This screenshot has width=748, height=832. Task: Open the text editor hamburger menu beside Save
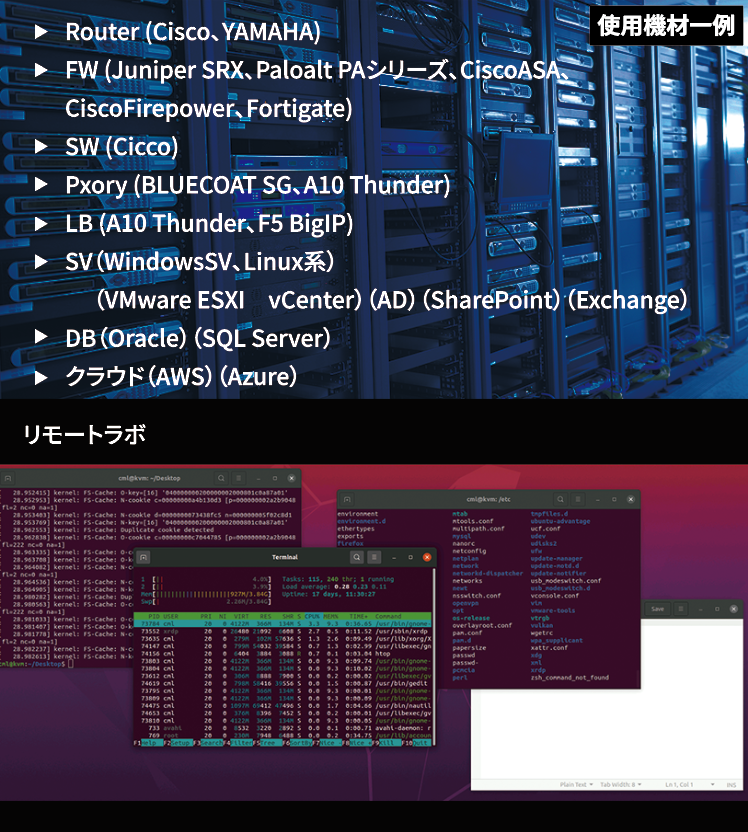(681, 609)
